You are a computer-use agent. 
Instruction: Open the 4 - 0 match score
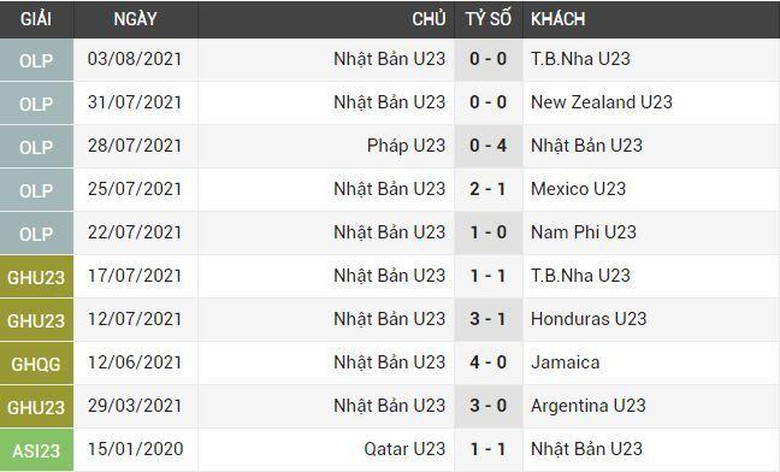[488, 363]
